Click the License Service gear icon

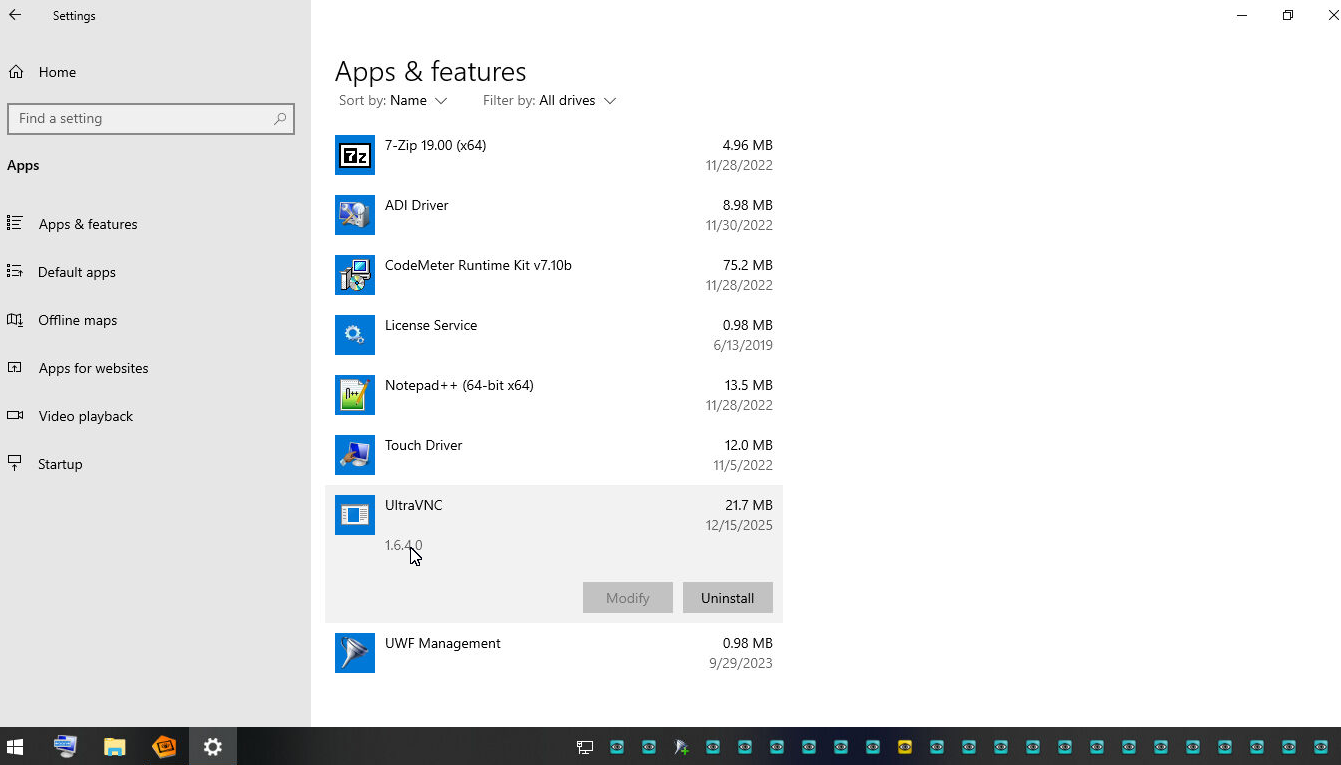click(354, 335)
